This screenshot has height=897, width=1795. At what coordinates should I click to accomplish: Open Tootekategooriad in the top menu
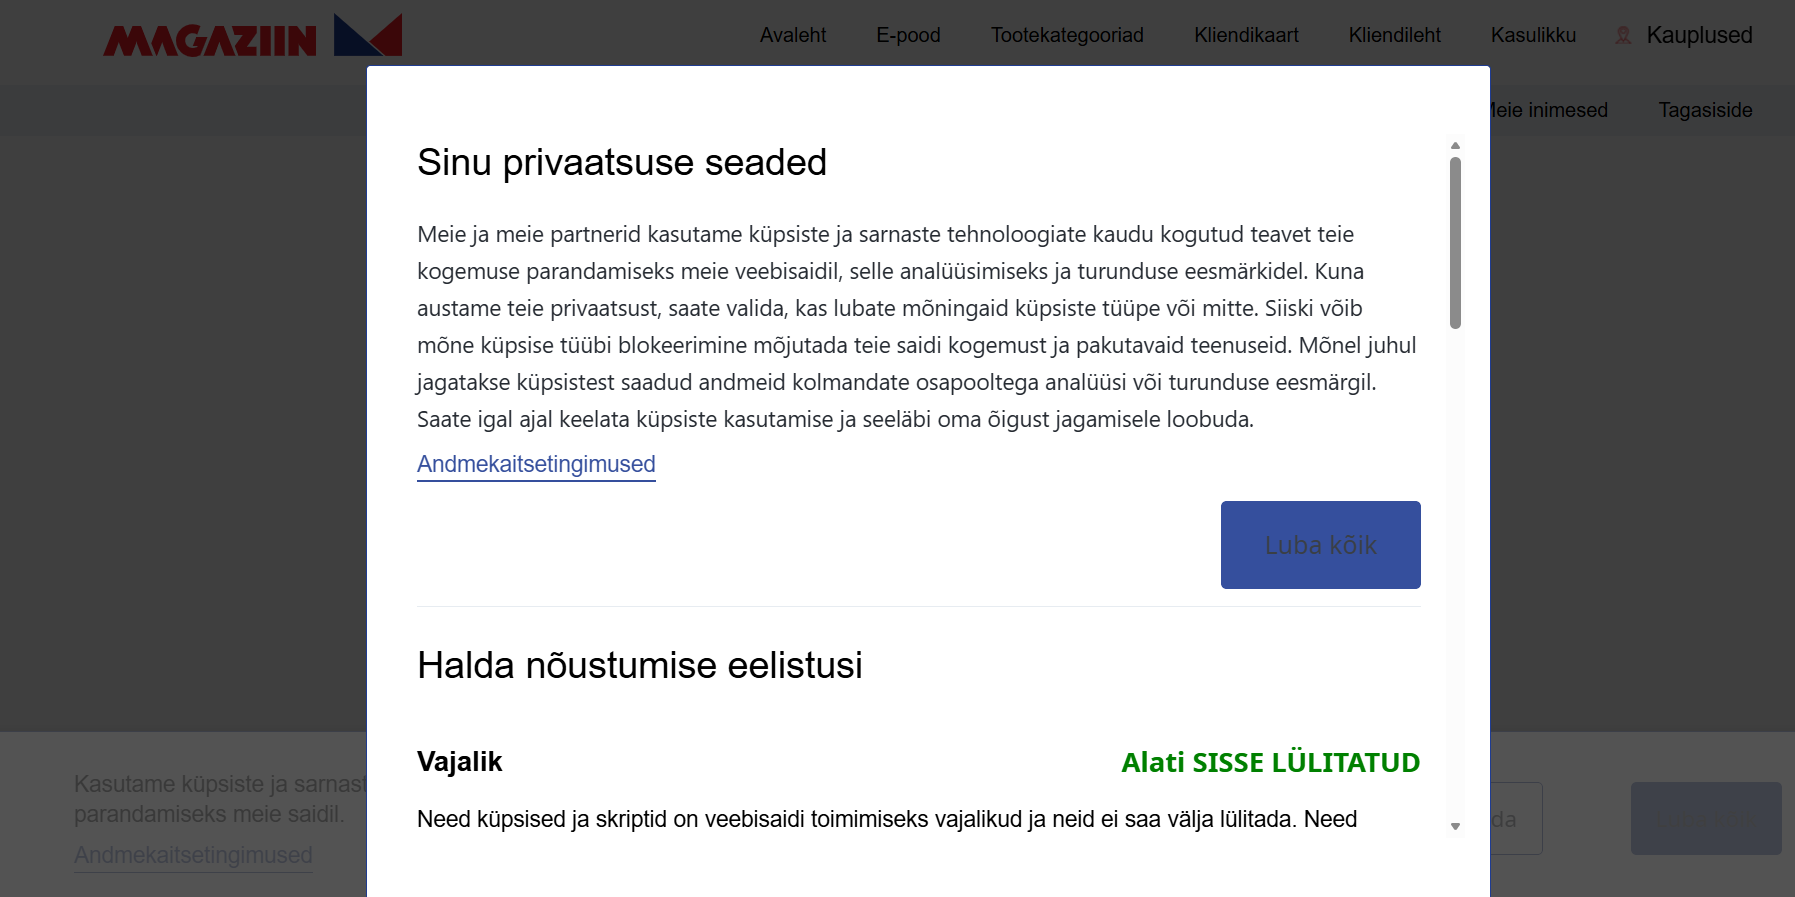1067,35
